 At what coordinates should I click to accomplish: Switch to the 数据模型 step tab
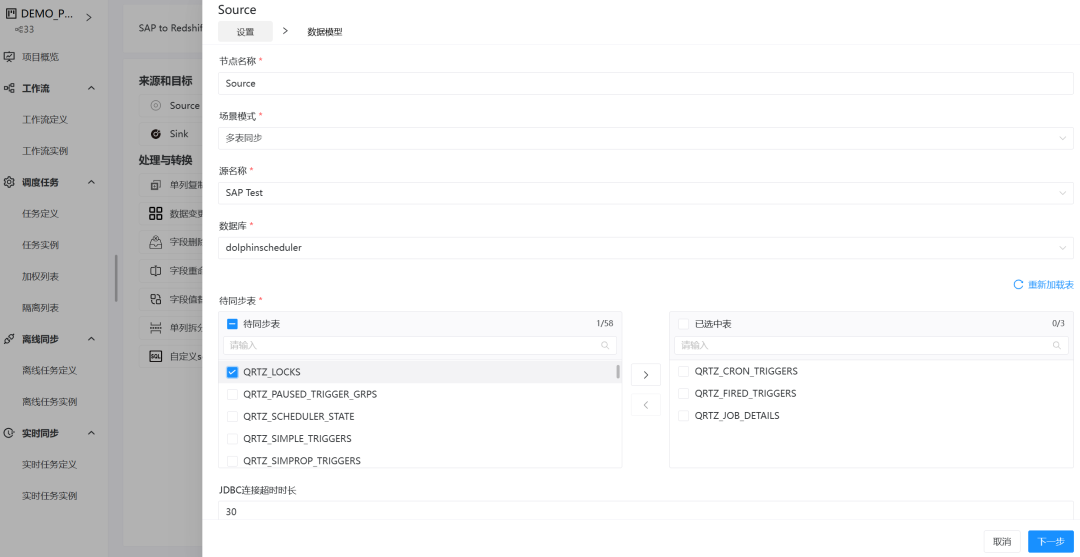pyautogui.click(x=325, y=32)
